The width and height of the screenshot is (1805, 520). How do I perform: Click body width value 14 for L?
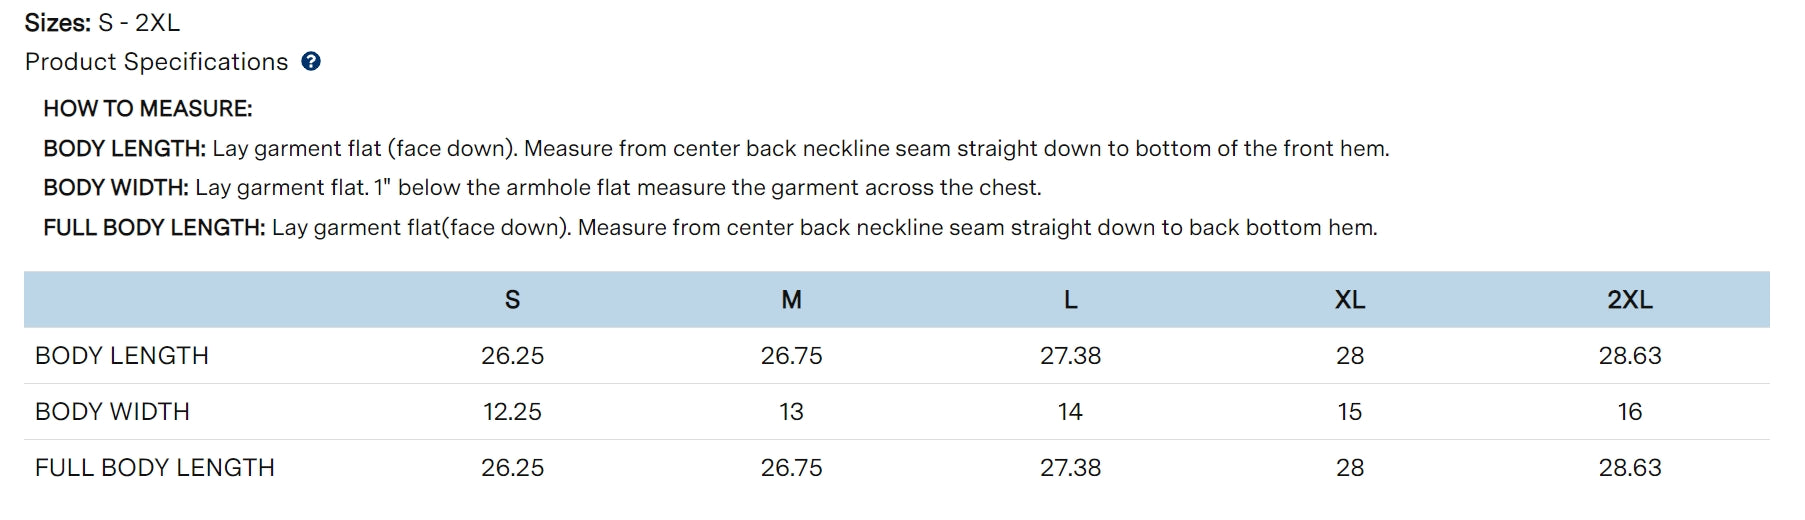[1070, 412]
